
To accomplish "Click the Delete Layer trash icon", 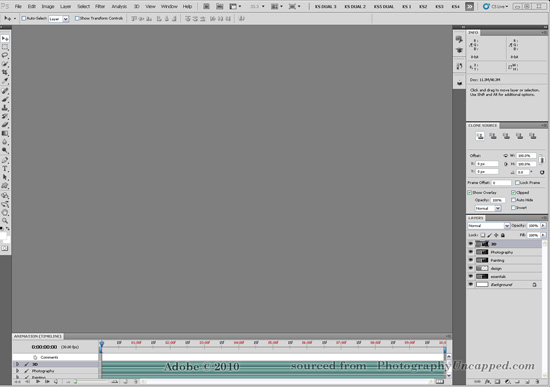I will click(537, 382).
